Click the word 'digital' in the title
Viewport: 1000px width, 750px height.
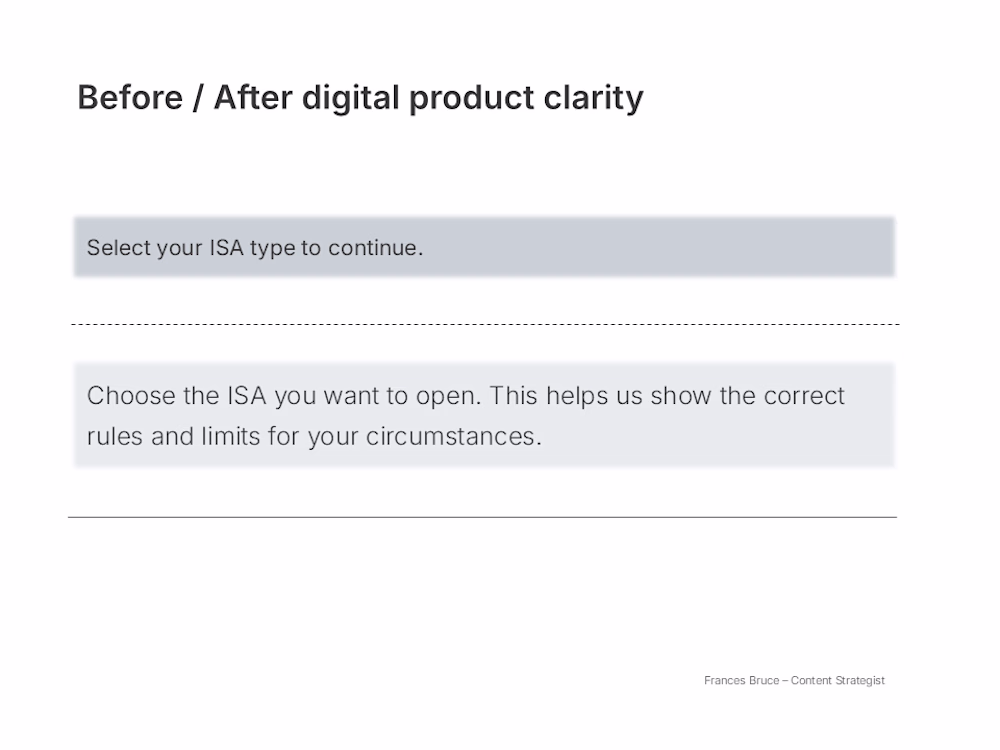351,98
